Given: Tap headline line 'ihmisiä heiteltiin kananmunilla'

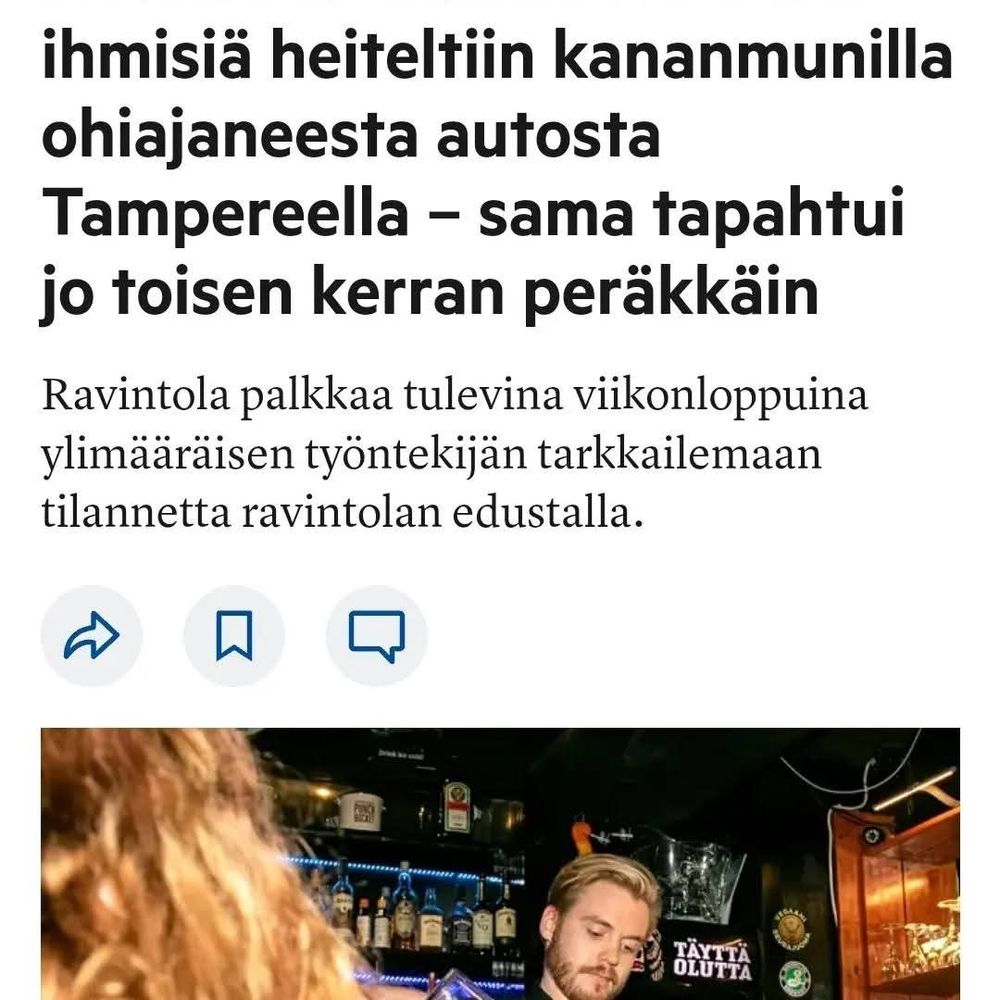Looking at the screenshot, I should coord(497,55).
